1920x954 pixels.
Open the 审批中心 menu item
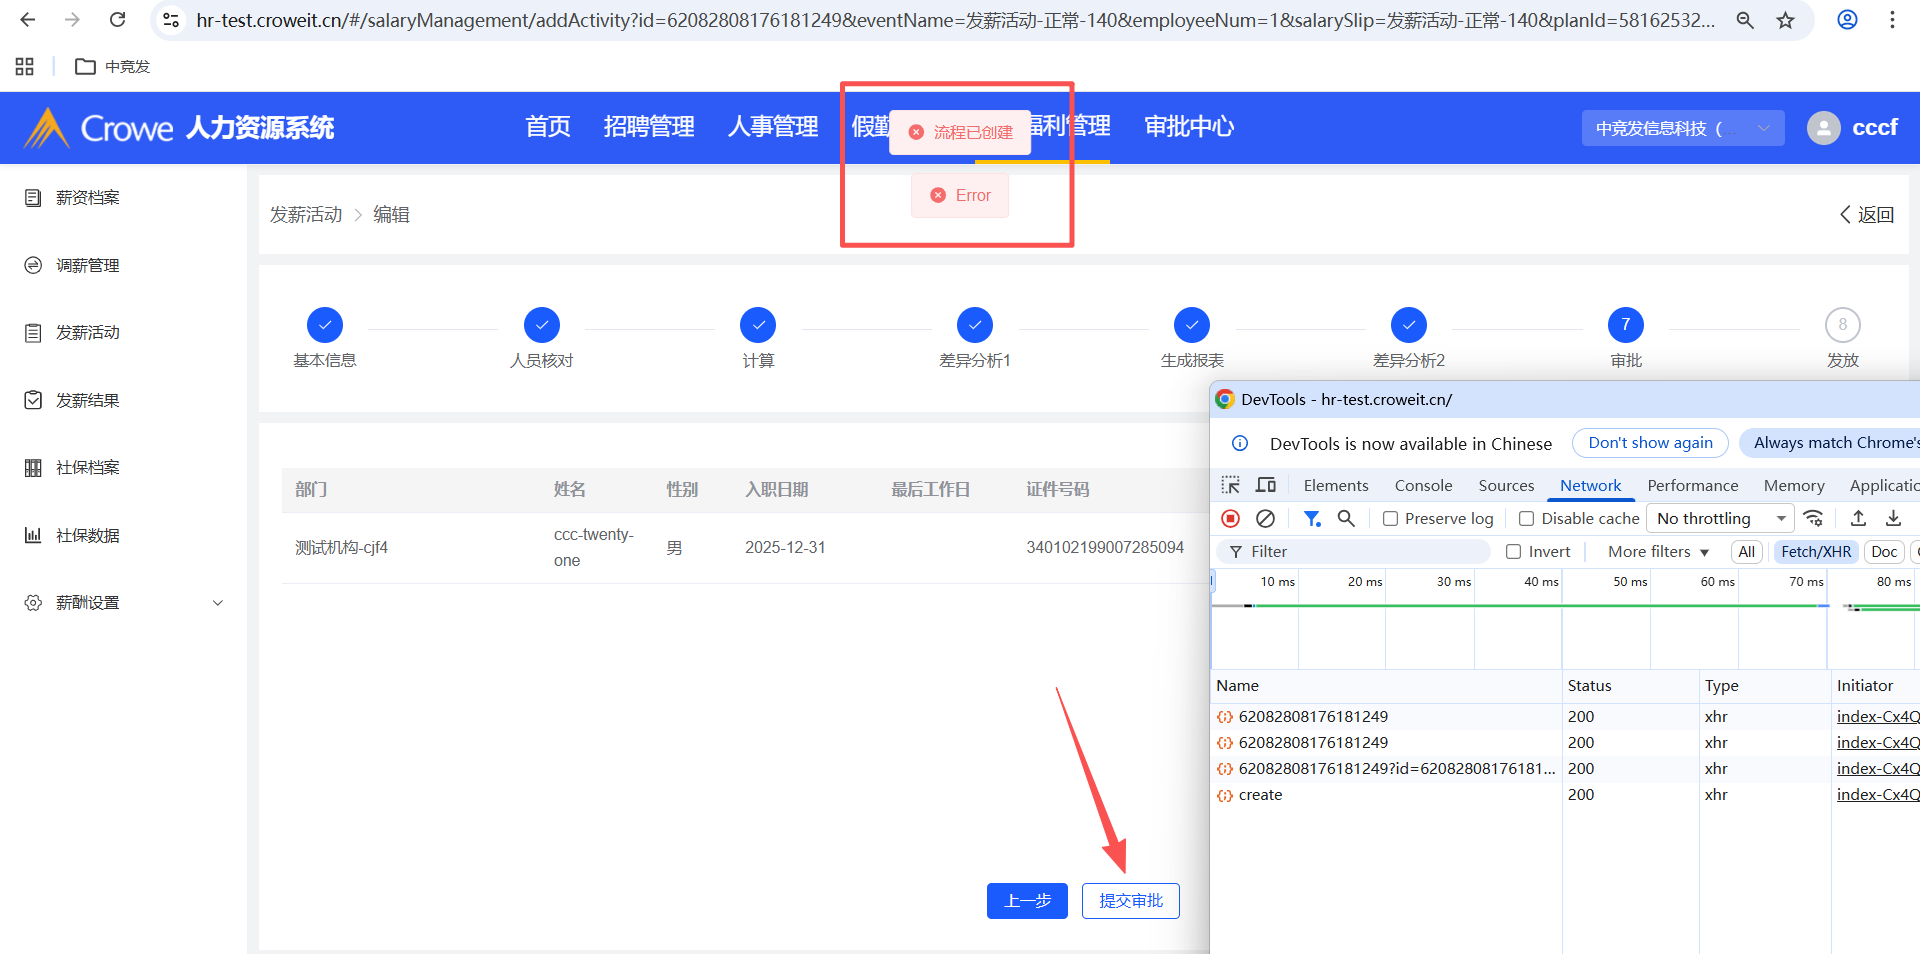tap(1189, 127)
